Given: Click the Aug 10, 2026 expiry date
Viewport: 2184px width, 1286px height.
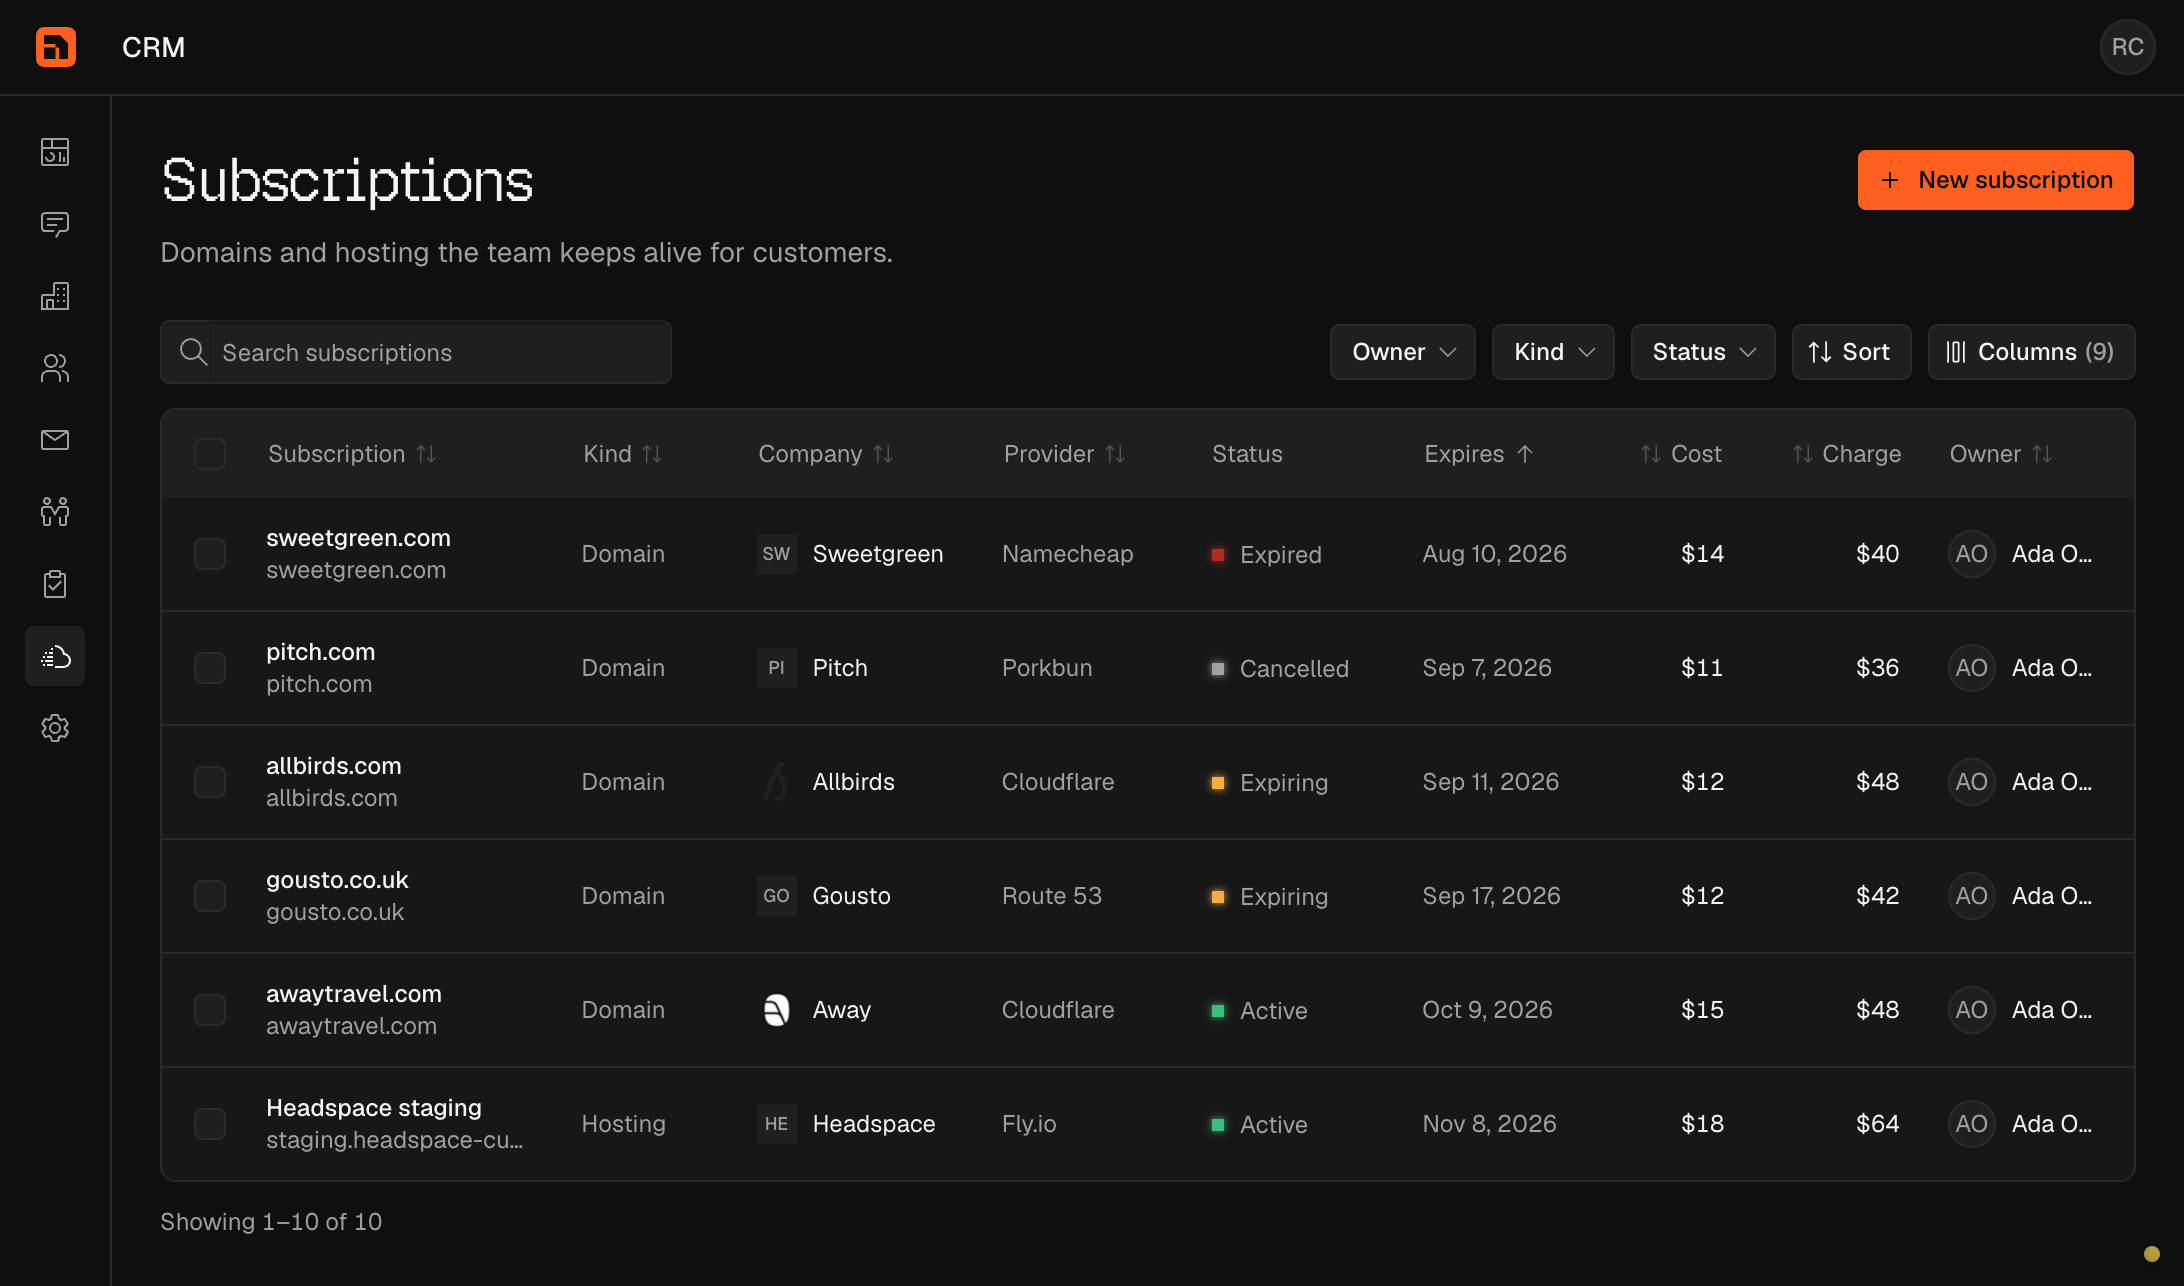Looking at the screenshot, I should pyautogui.click(x=1494, y=554).
